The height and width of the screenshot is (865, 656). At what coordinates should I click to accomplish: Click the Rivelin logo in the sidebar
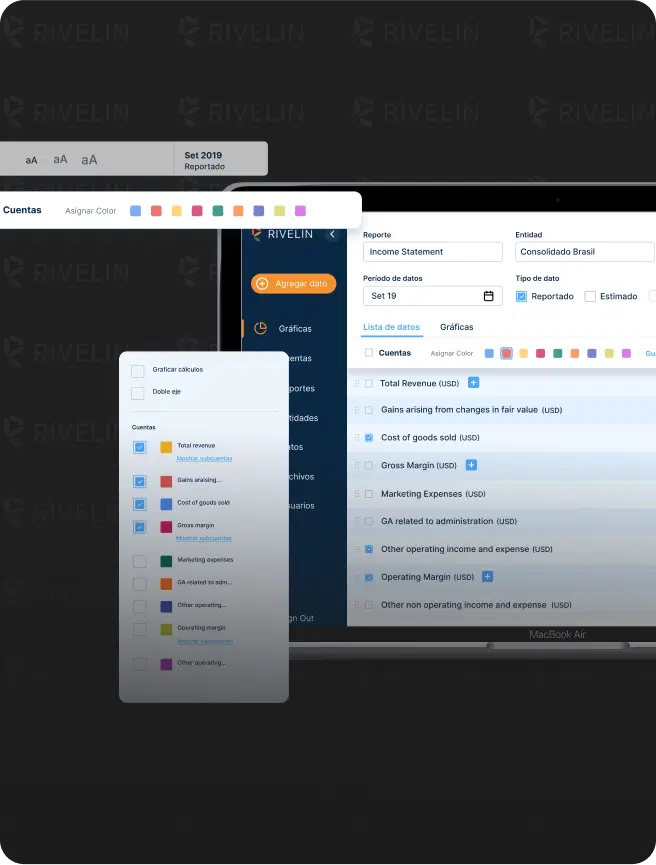[x=282, y=234]
